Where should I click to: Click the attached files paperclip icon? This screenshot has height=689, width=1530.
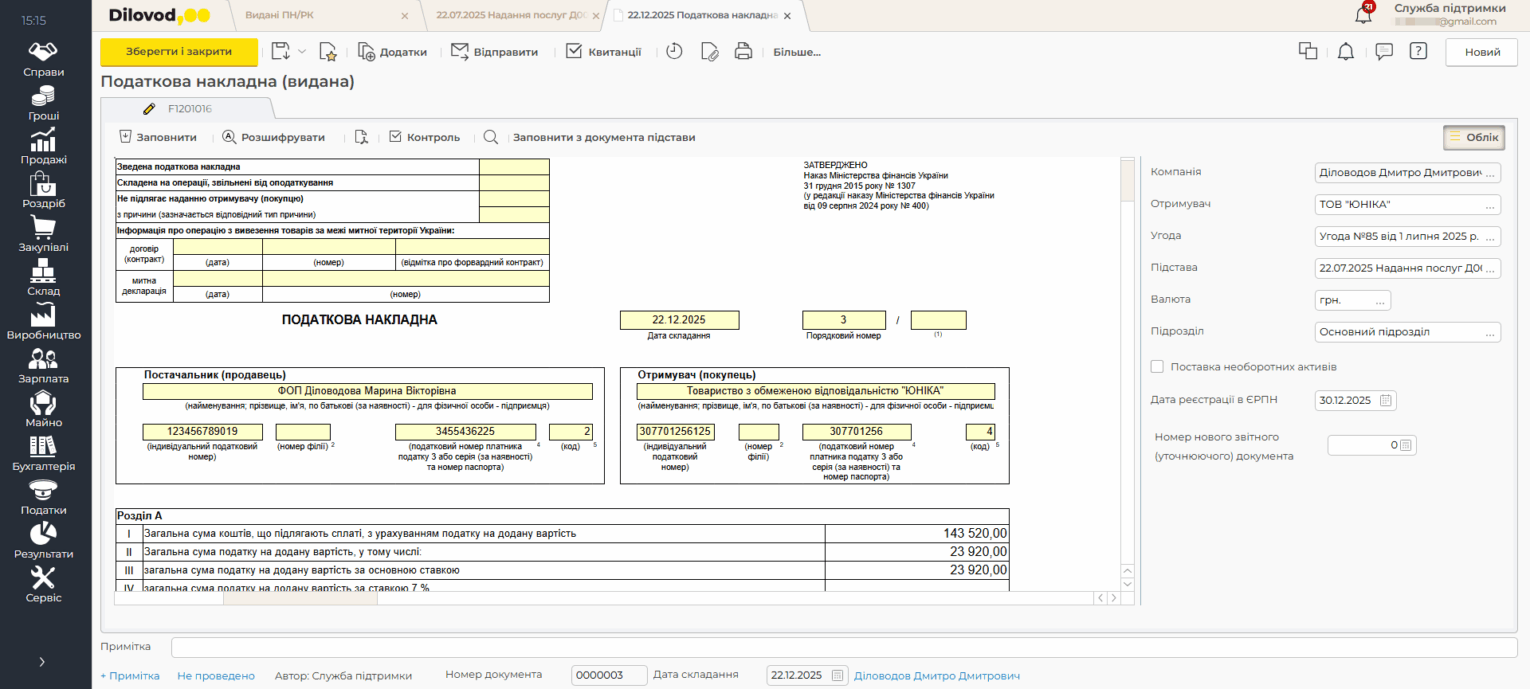709,52
